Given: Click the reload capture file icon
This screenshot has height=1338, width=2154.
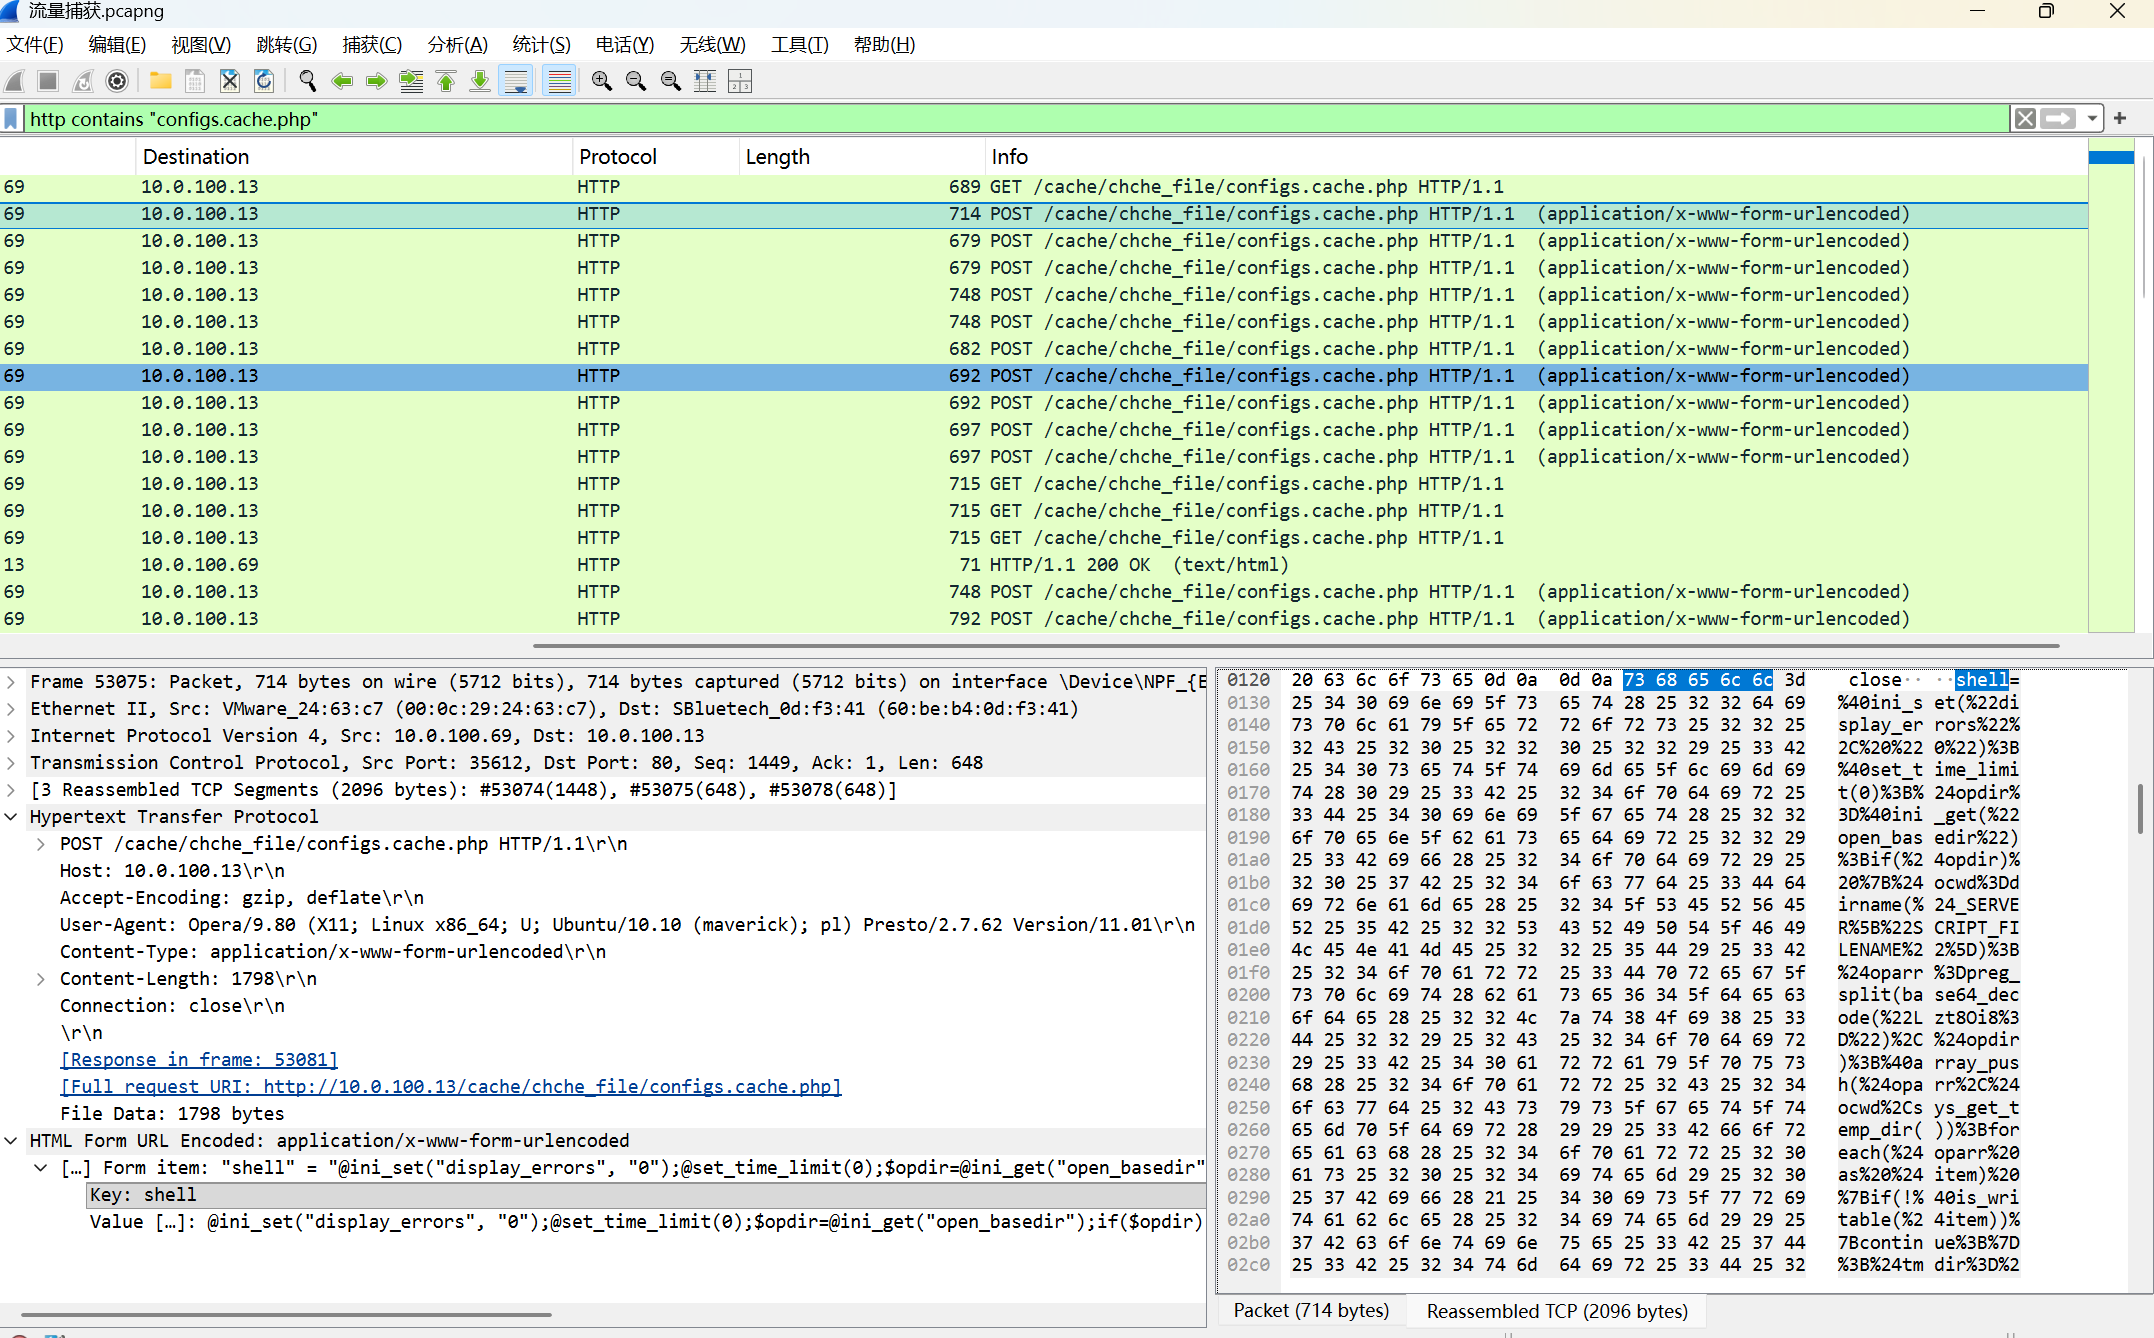Looking at the screenshot, I should [x=263, y=81].
